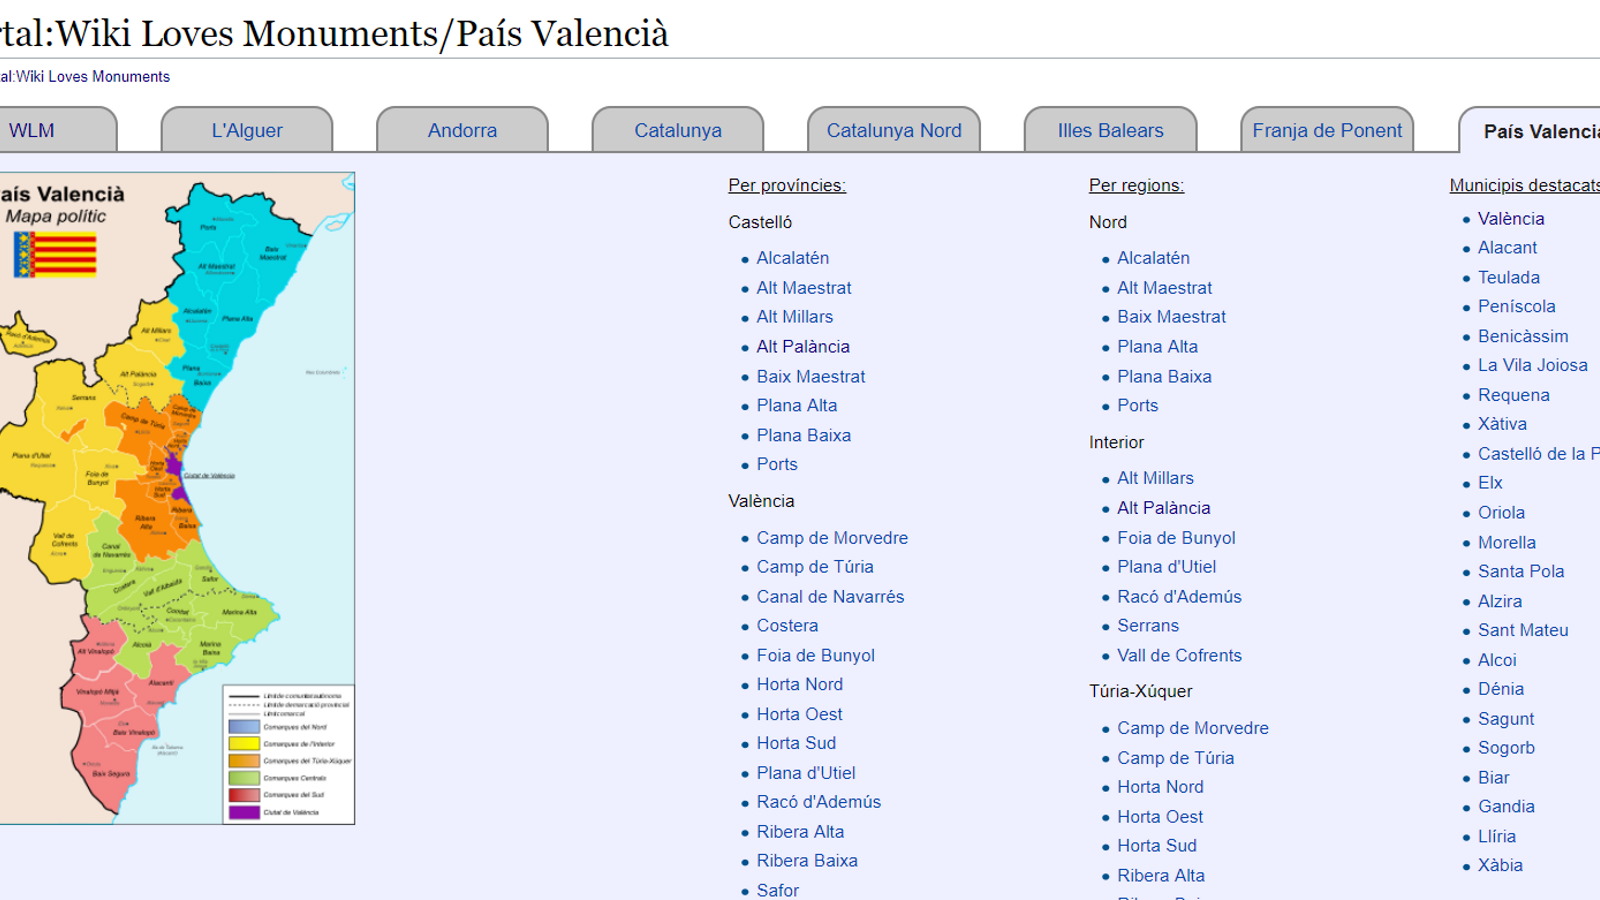1600x900 pixels.
Task: Open Alt Millars under the Interior region
Action: [x=1155, y=479]
